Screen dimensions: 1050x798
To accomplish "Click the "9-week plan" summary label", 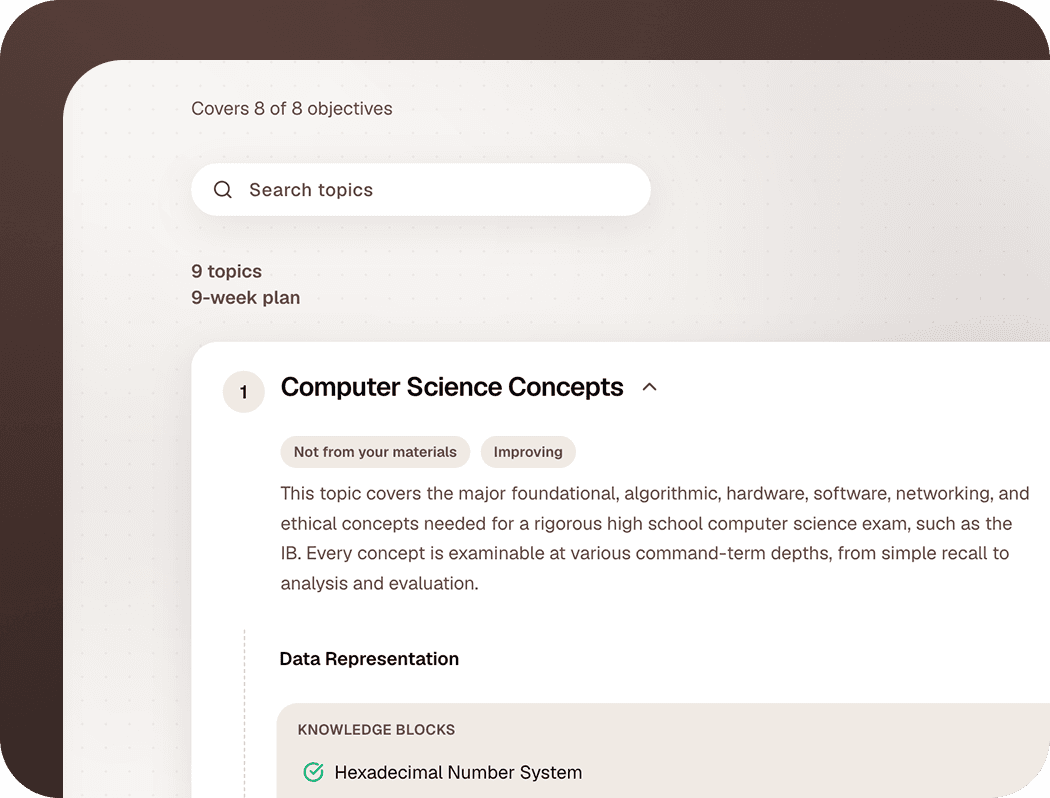I will (246, 297).
